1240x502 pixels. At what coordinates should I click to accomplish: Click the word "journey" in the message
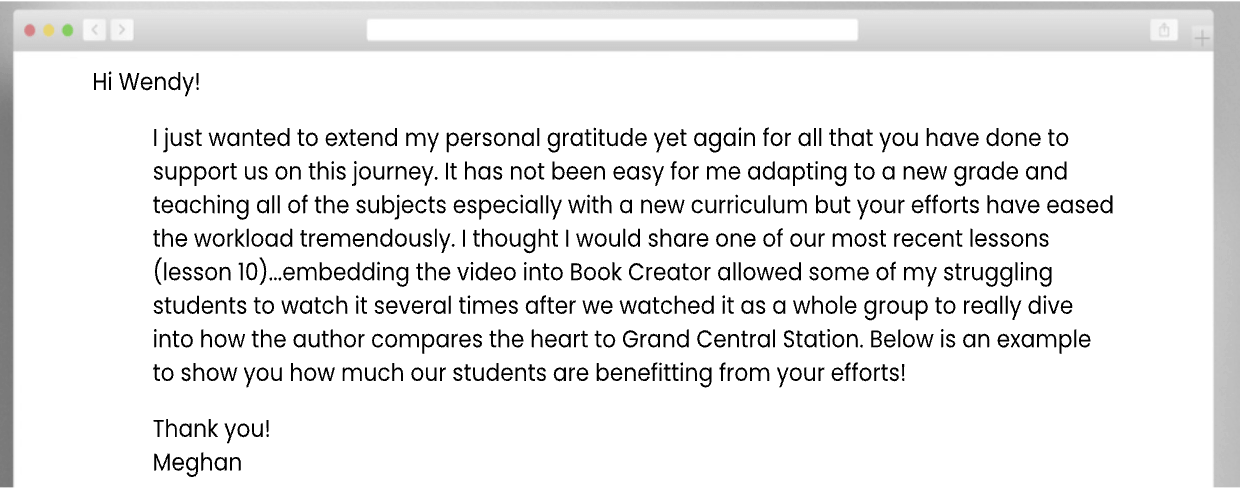(x=386, y=171)
